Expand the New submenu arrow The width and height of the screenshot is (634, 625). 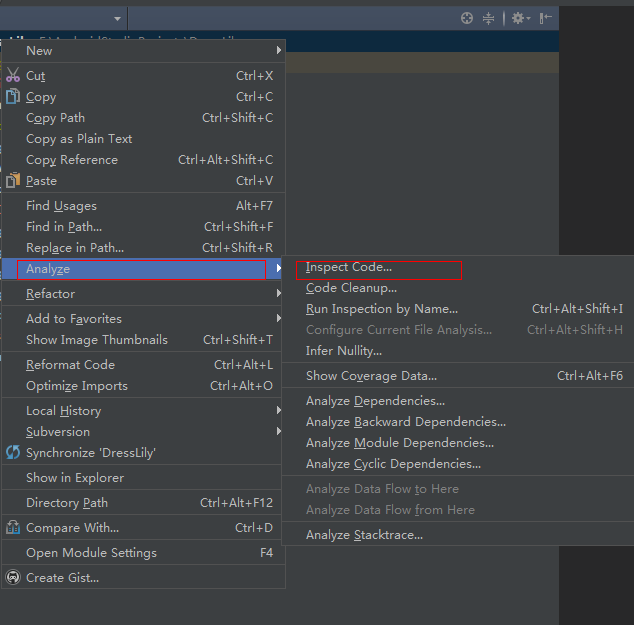pos(279,50)
